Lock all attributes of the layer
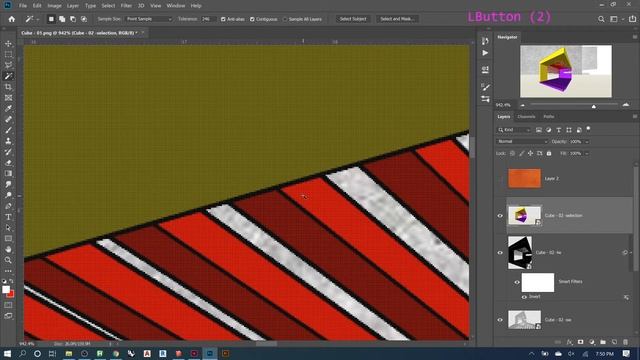Image resolution: width=640 pixels, height=360 pixels. [549, 153]
